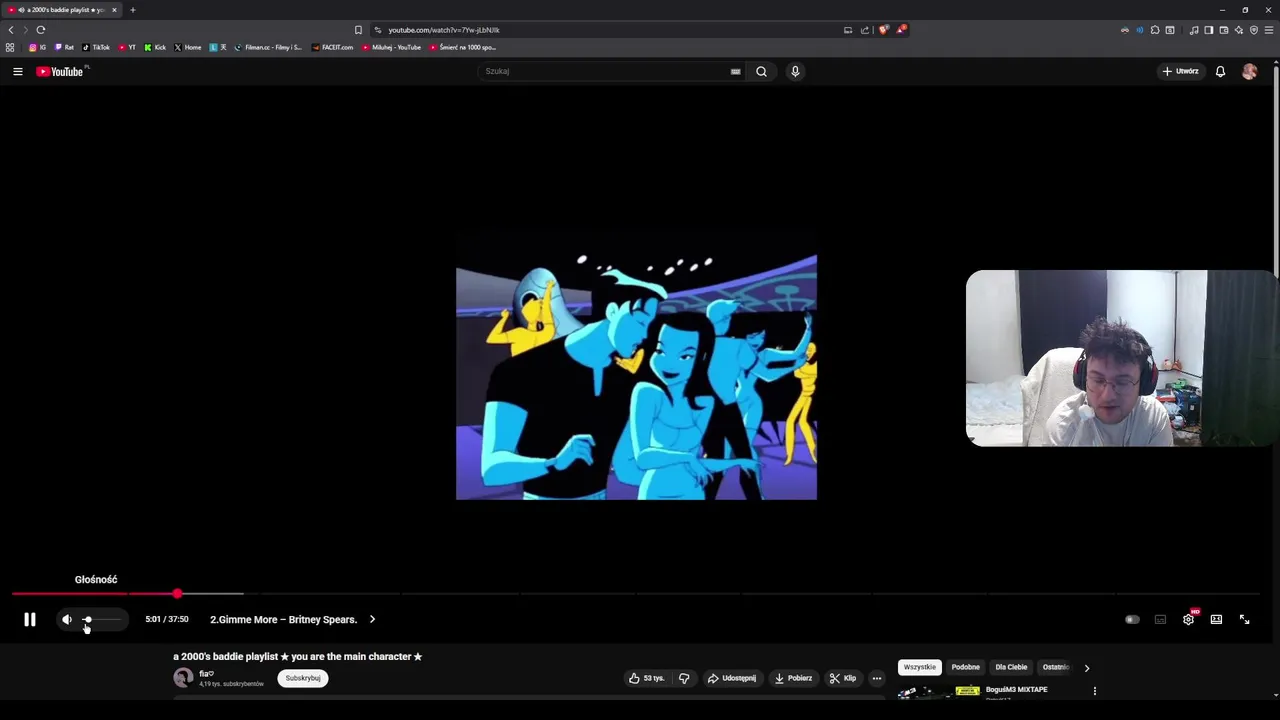Open Brave Wallet icon
Viewport: 1280px width, 720px height.
tap(1224, 30)
